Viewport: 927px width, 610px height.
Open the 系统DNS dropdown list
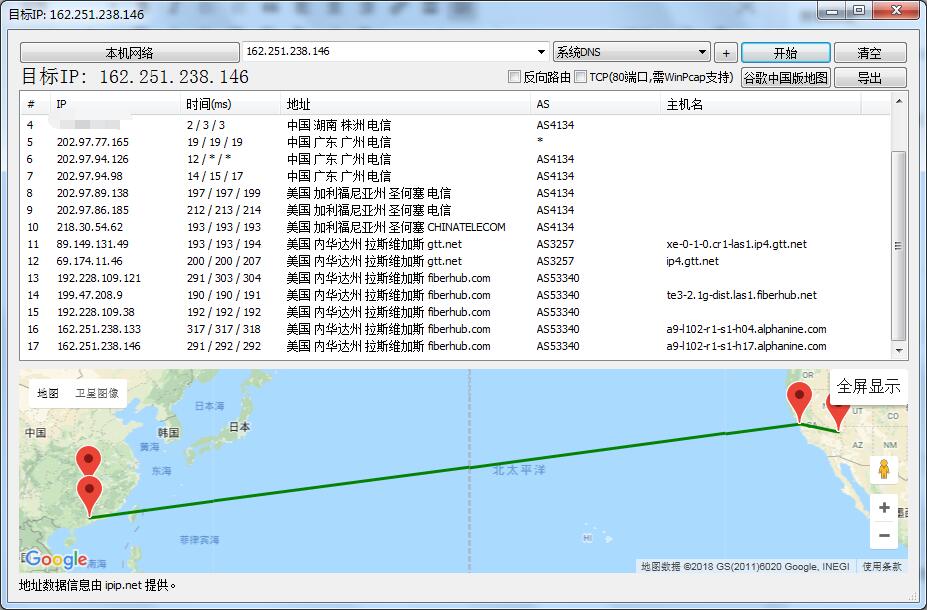703,52
